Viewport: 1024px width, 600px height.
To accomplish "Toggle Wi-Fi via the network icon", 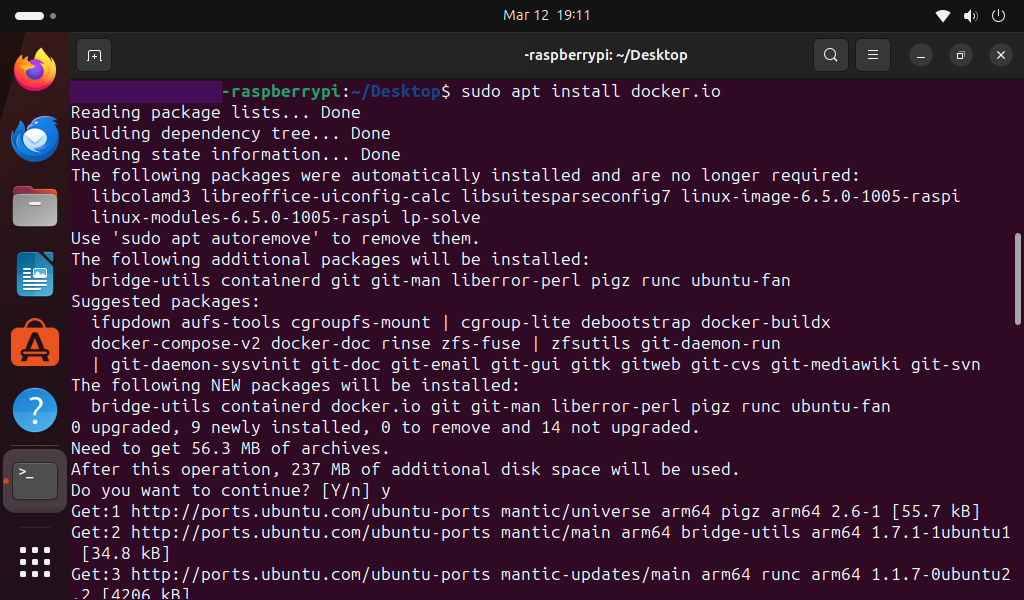I will [941, 15].
